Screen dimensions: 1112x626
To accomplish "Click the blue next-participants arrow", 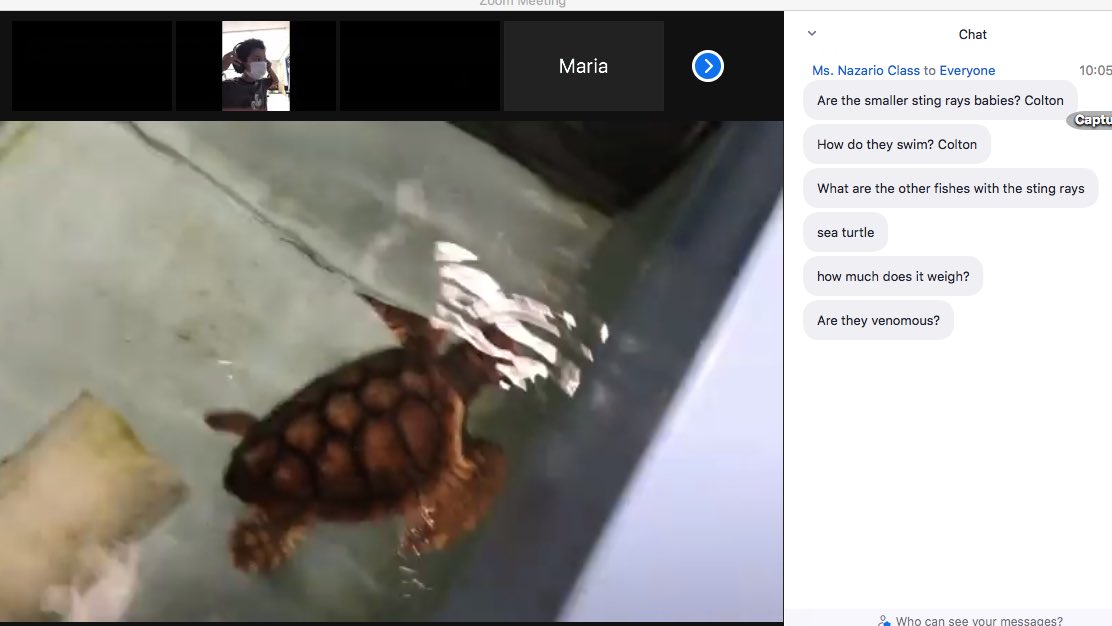I will tap(708, 66).
